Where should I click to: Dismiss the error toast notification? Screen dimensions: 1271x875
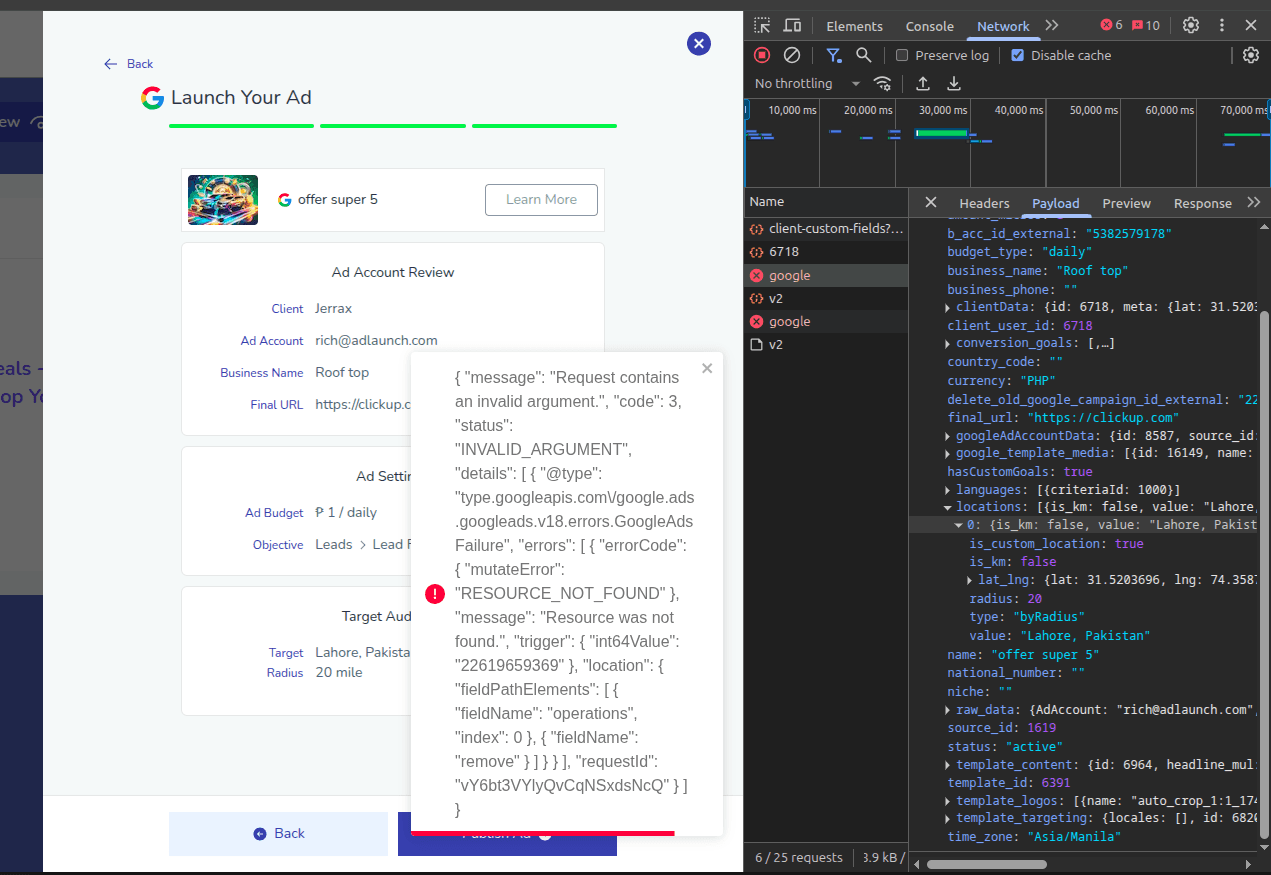[707, 368]
